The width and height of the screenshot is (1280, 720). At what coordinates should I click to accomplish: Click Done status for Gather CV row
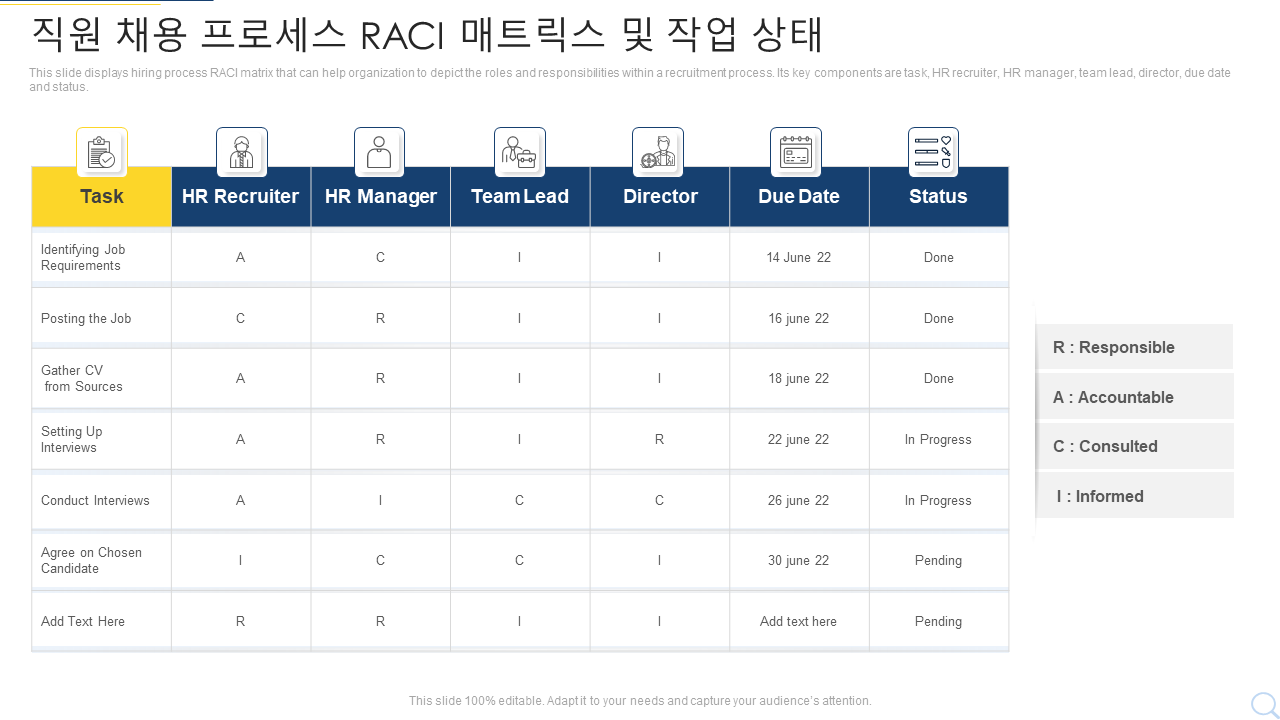point(939,378)
